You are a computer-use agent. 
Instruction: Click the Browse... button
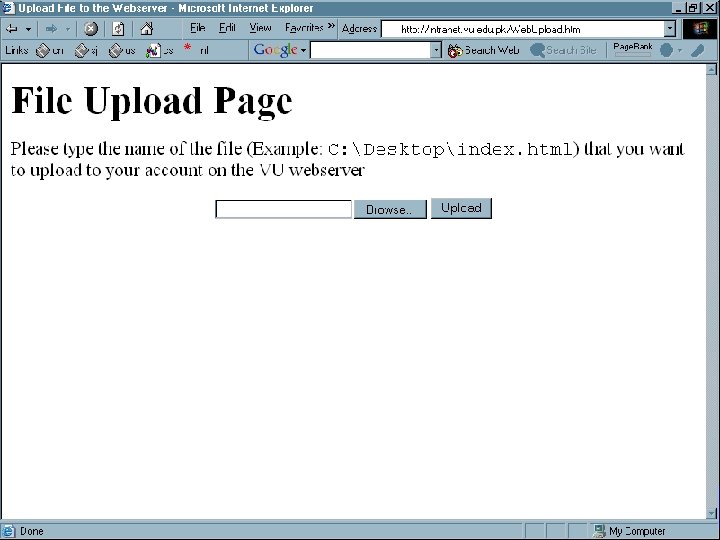(x=390, y=209)
